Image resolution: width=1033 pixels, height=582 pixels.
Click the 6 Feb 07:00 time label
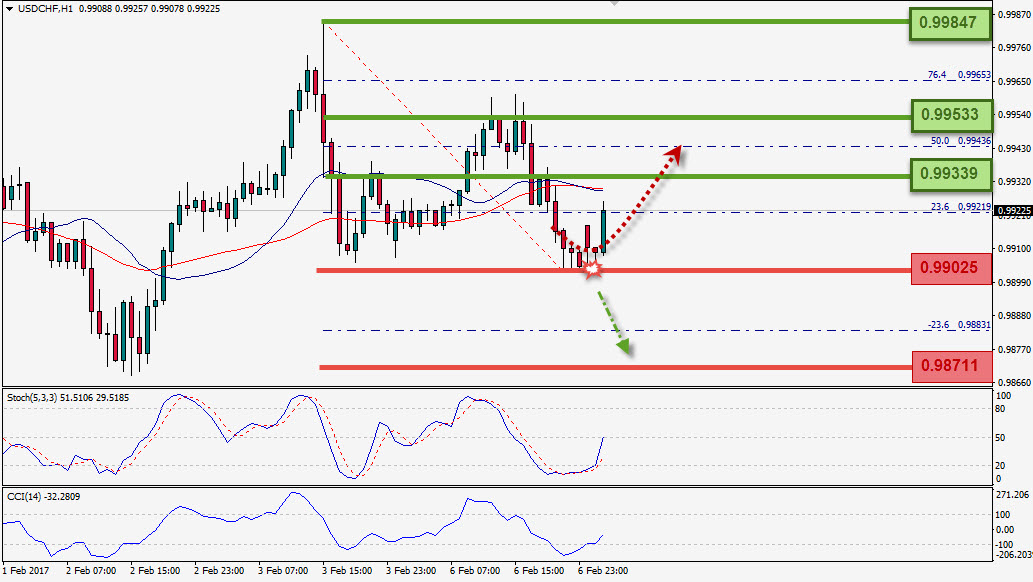pos(474,570)
